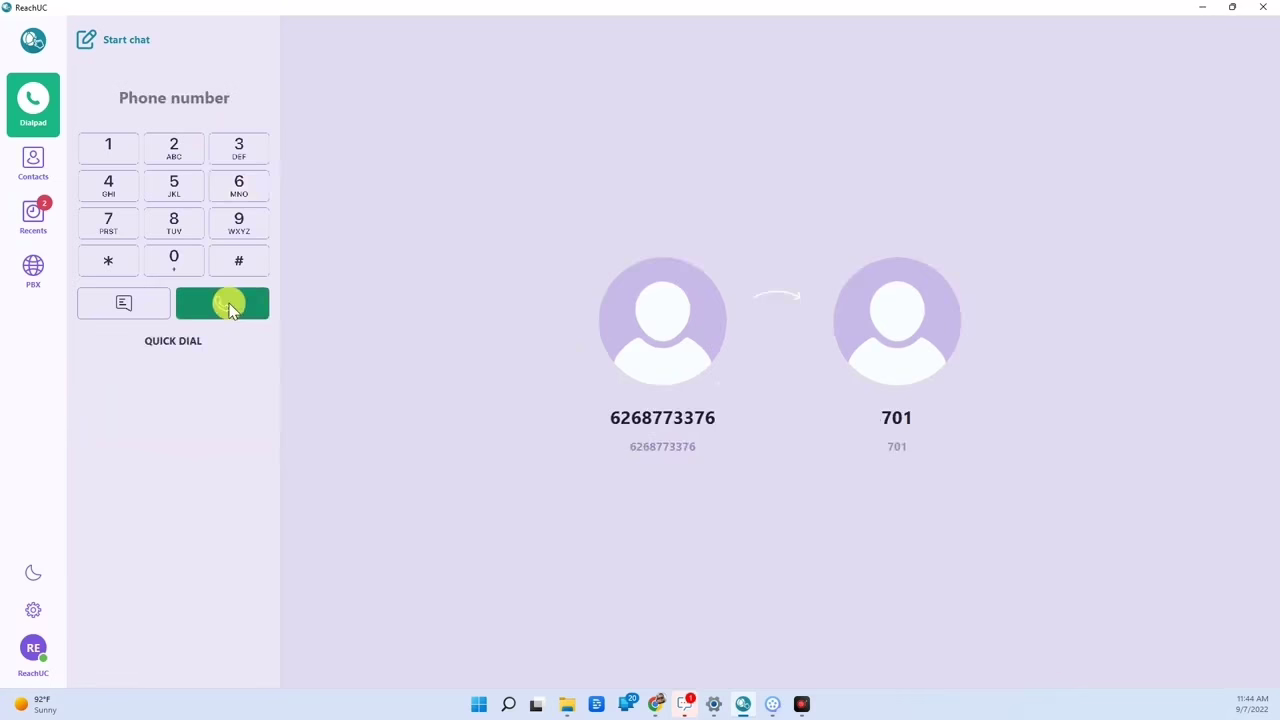Screen dimensions: 1280x720
Task: Click the ReachUC taskbar icon
Action: tap(743, 704)
